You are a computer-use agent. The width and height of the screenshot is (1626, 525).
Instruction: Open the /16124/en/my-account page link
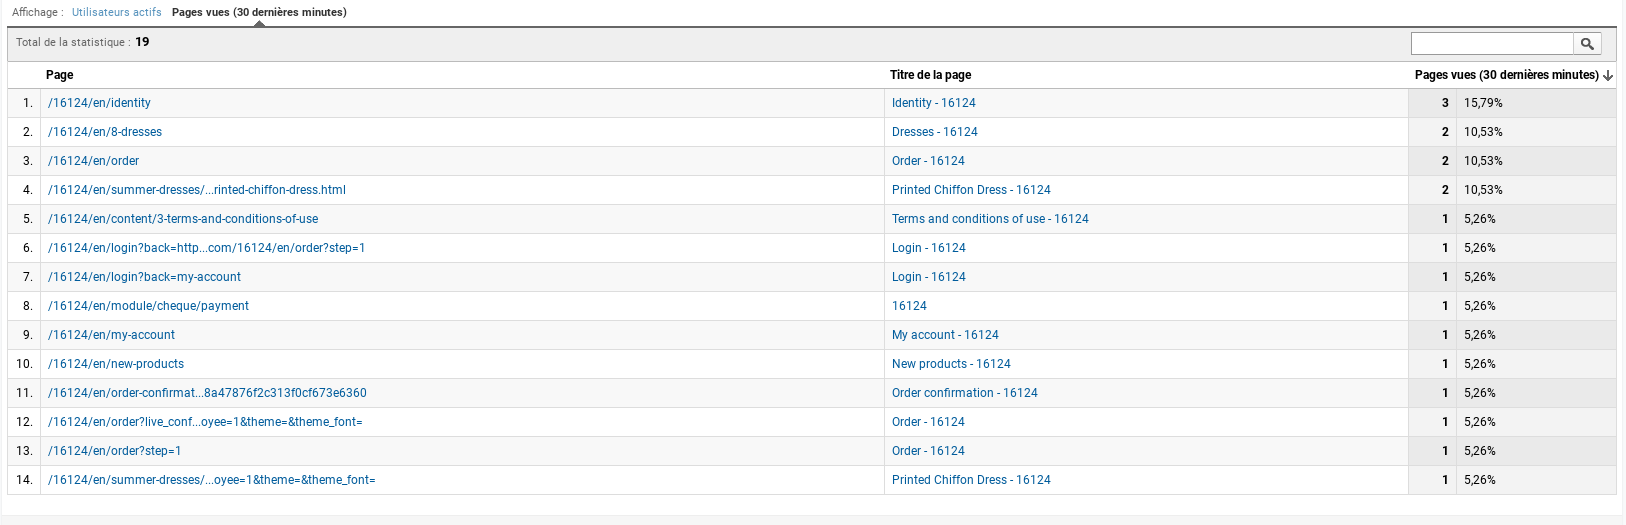pyautogui.click(x=111, y=335)
